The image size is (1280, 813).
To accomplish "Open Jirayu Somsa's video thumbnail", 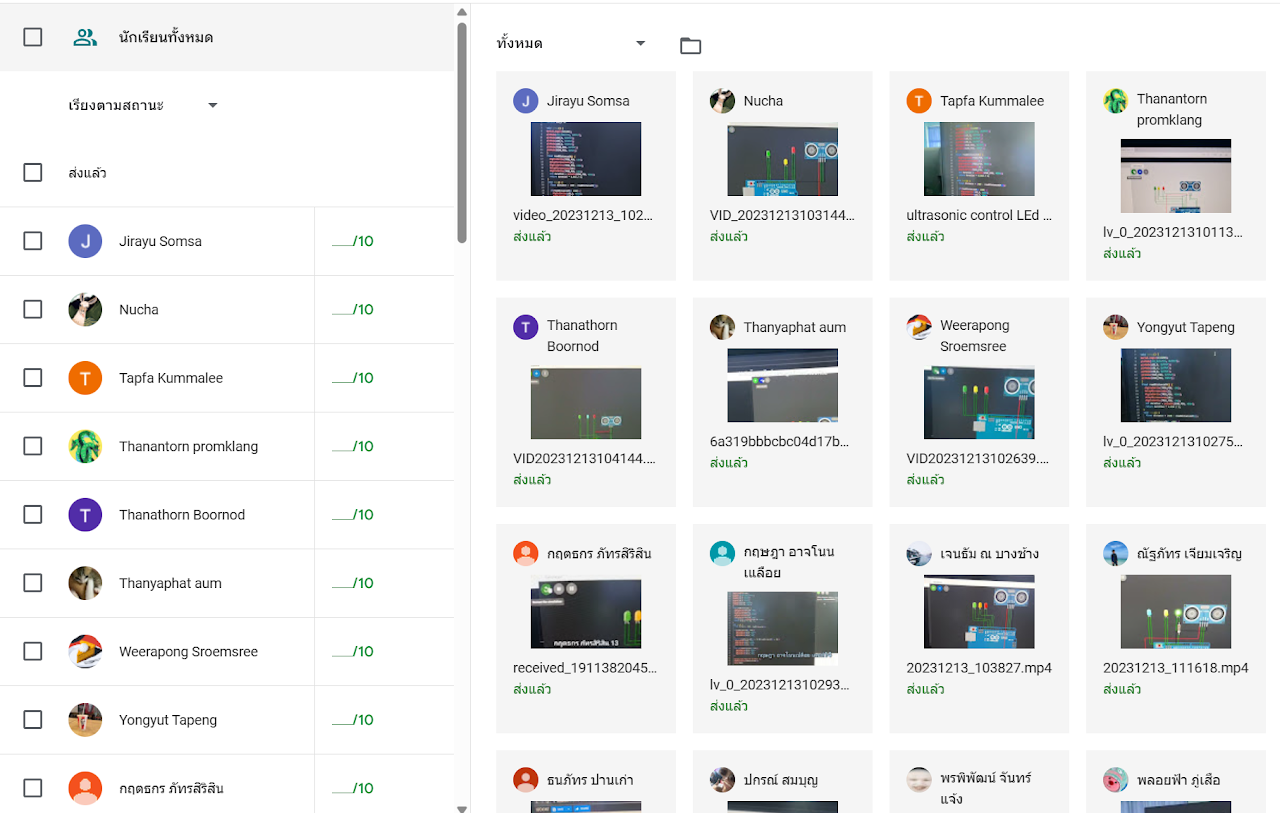I will pyautogui.click(x=586, y=159).
